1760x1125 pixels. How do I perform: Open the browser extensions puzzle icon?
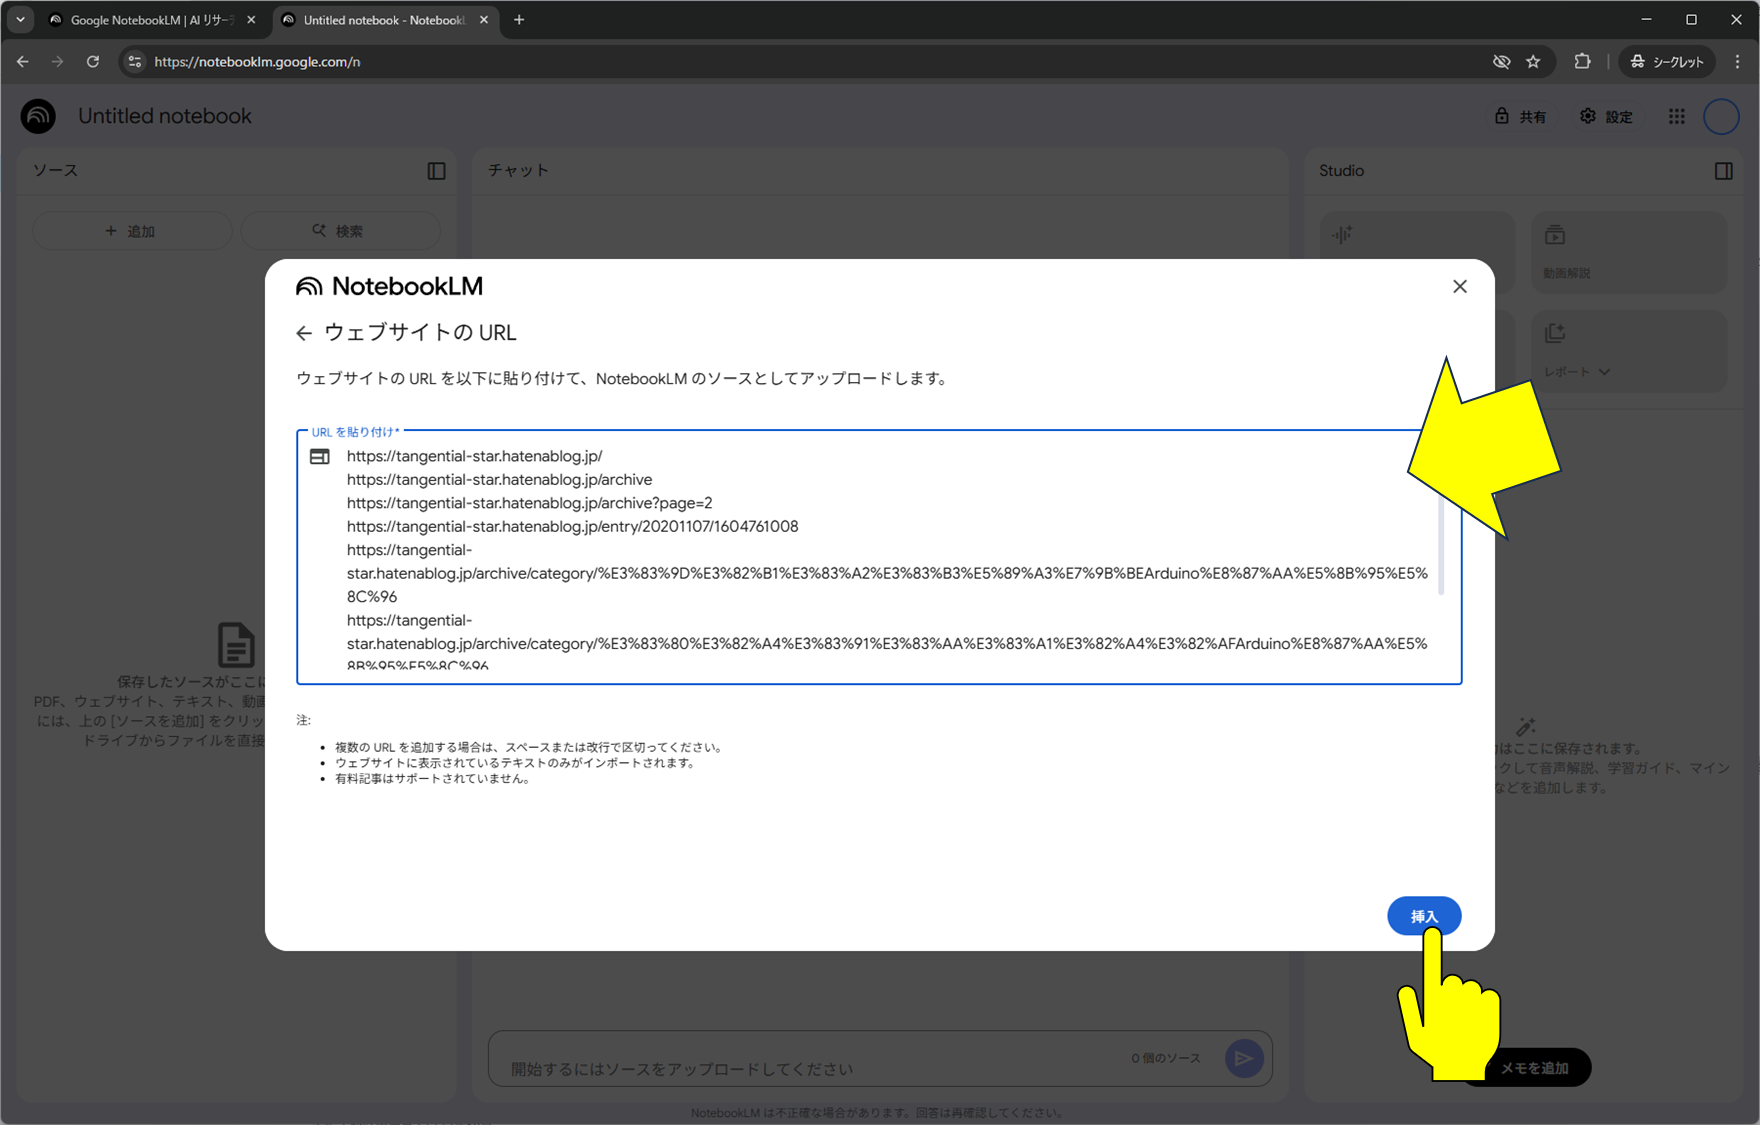point(1582,62)
